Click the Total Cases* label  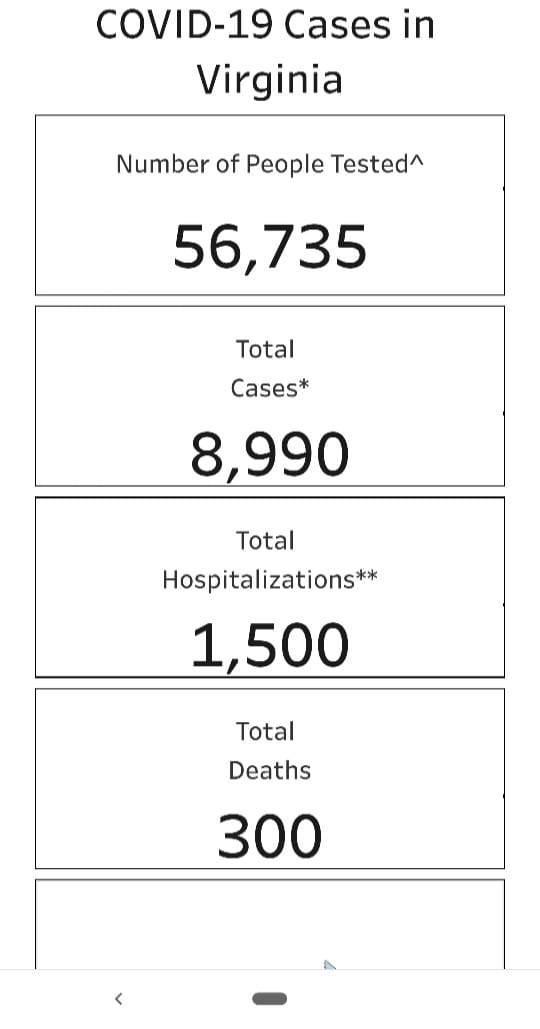[270, 369]
